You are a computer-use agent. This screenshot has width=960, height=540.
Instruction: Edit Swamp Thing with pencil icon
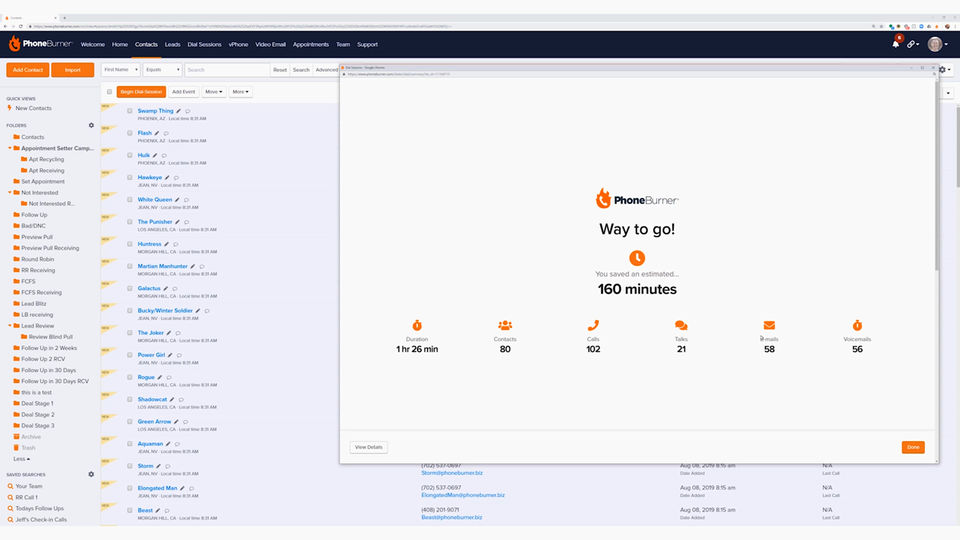[178, 111]
